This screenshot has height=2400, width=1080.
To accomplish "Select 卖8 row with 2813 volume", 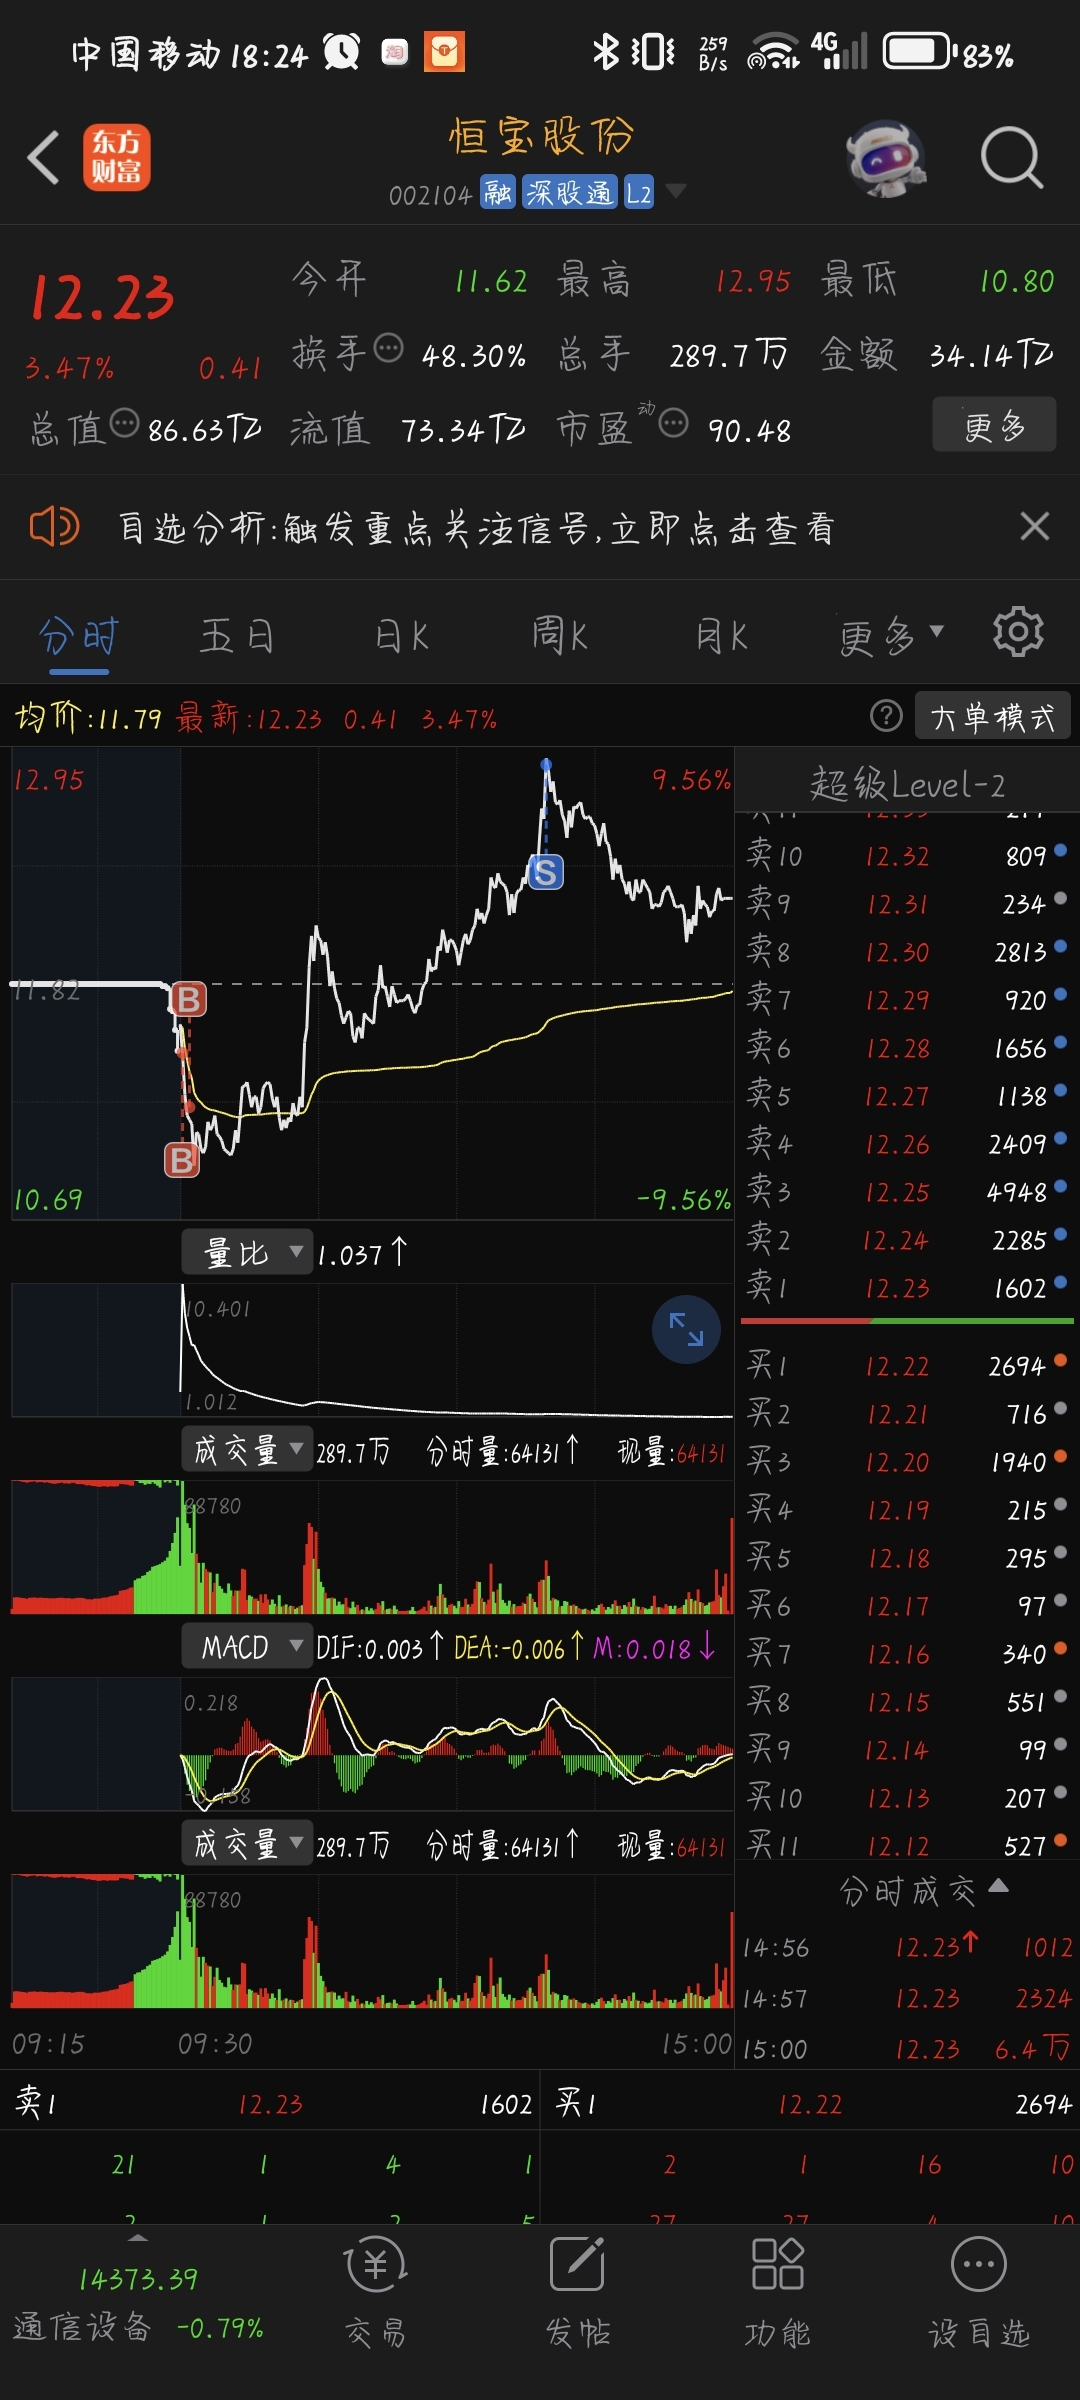I will pyautogui.click(x=907, y=952).
